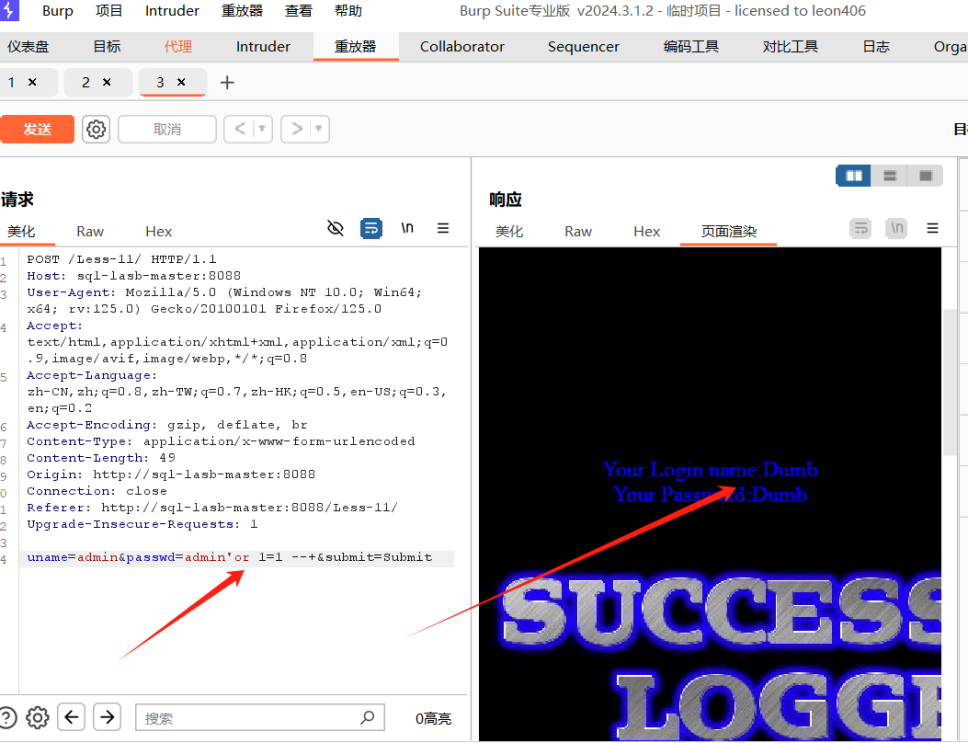Go to previous request in history
This screenshot has width=968, height=743.
click(x=240, y=129)
